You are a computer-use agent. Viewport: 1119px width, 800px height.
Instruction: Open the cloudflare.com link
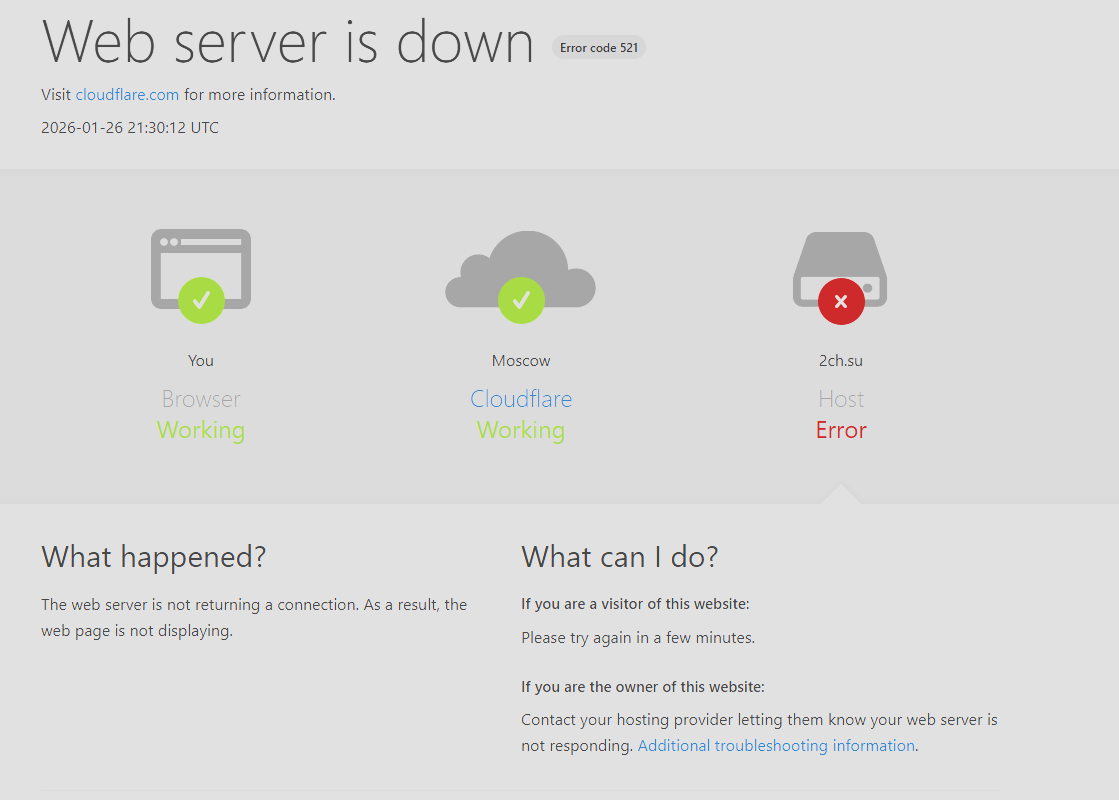127,95
